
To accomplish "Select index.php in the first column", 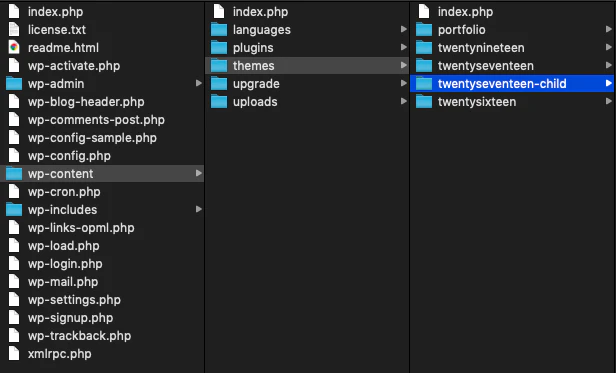I will pyautogui.click(x=55, y=12).
